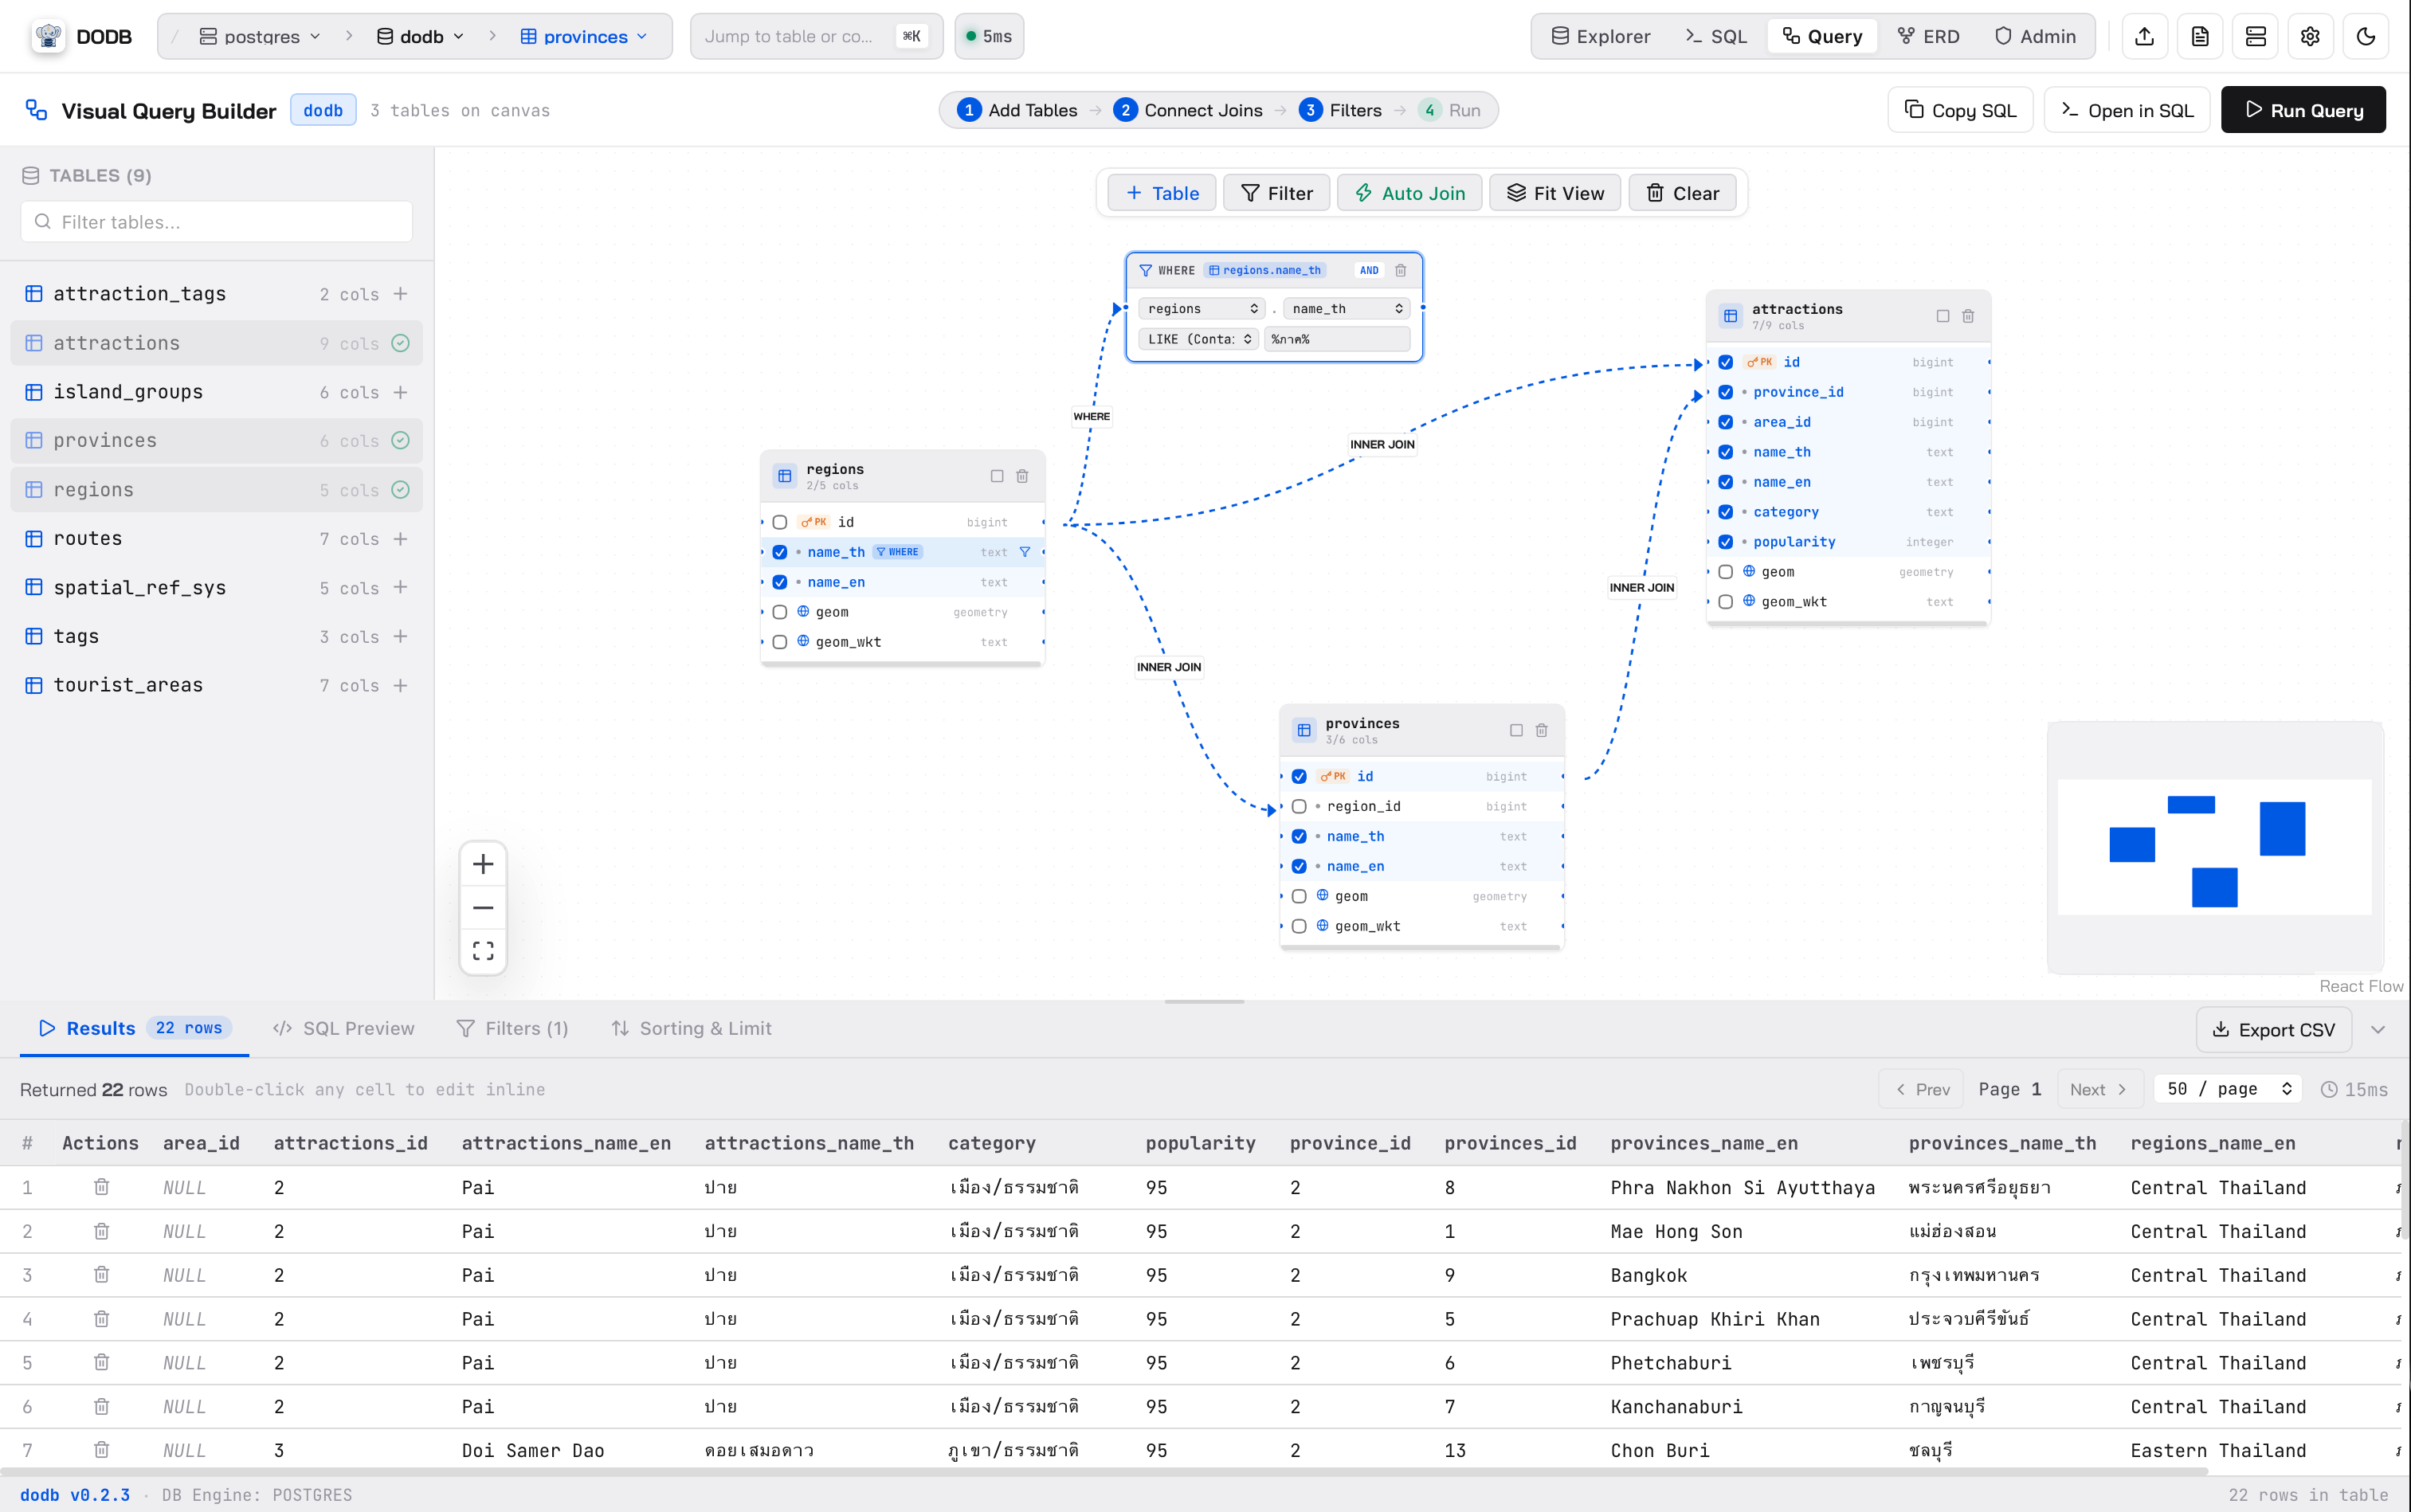
Task: Add spatial_ref_sys table with plus icon
Action: click(400, 588)
